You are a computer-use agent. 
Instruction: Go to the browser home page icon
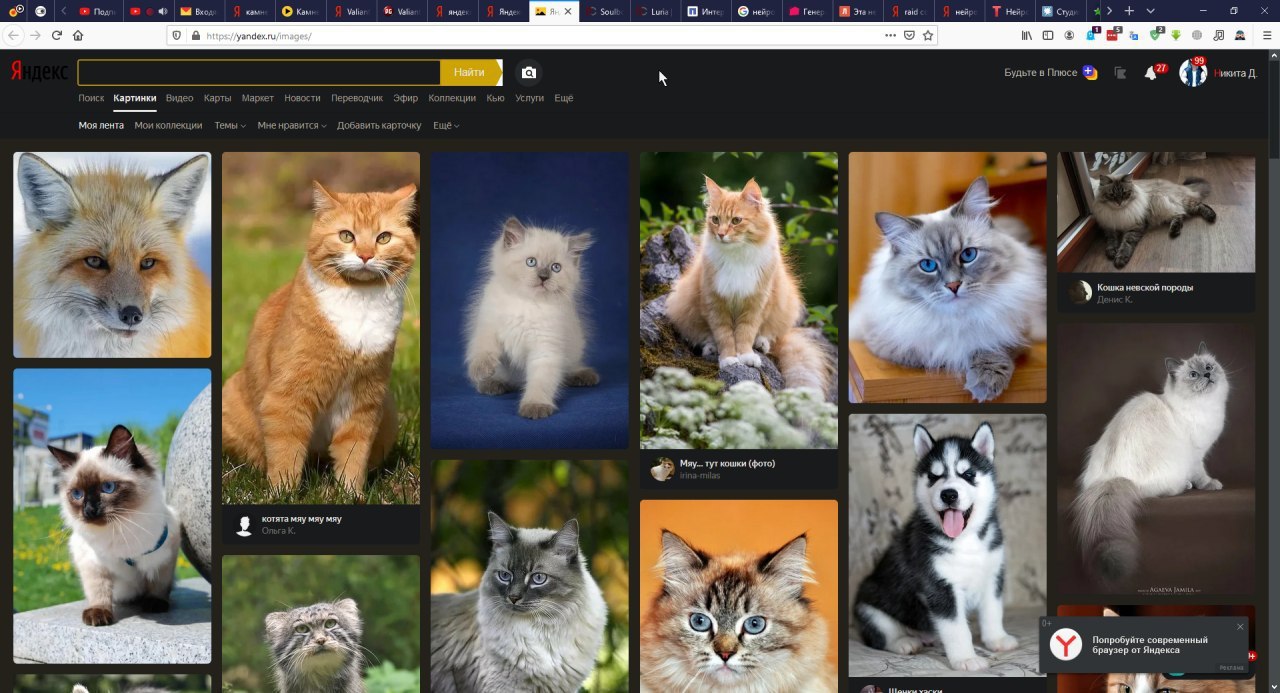[78, 35]
